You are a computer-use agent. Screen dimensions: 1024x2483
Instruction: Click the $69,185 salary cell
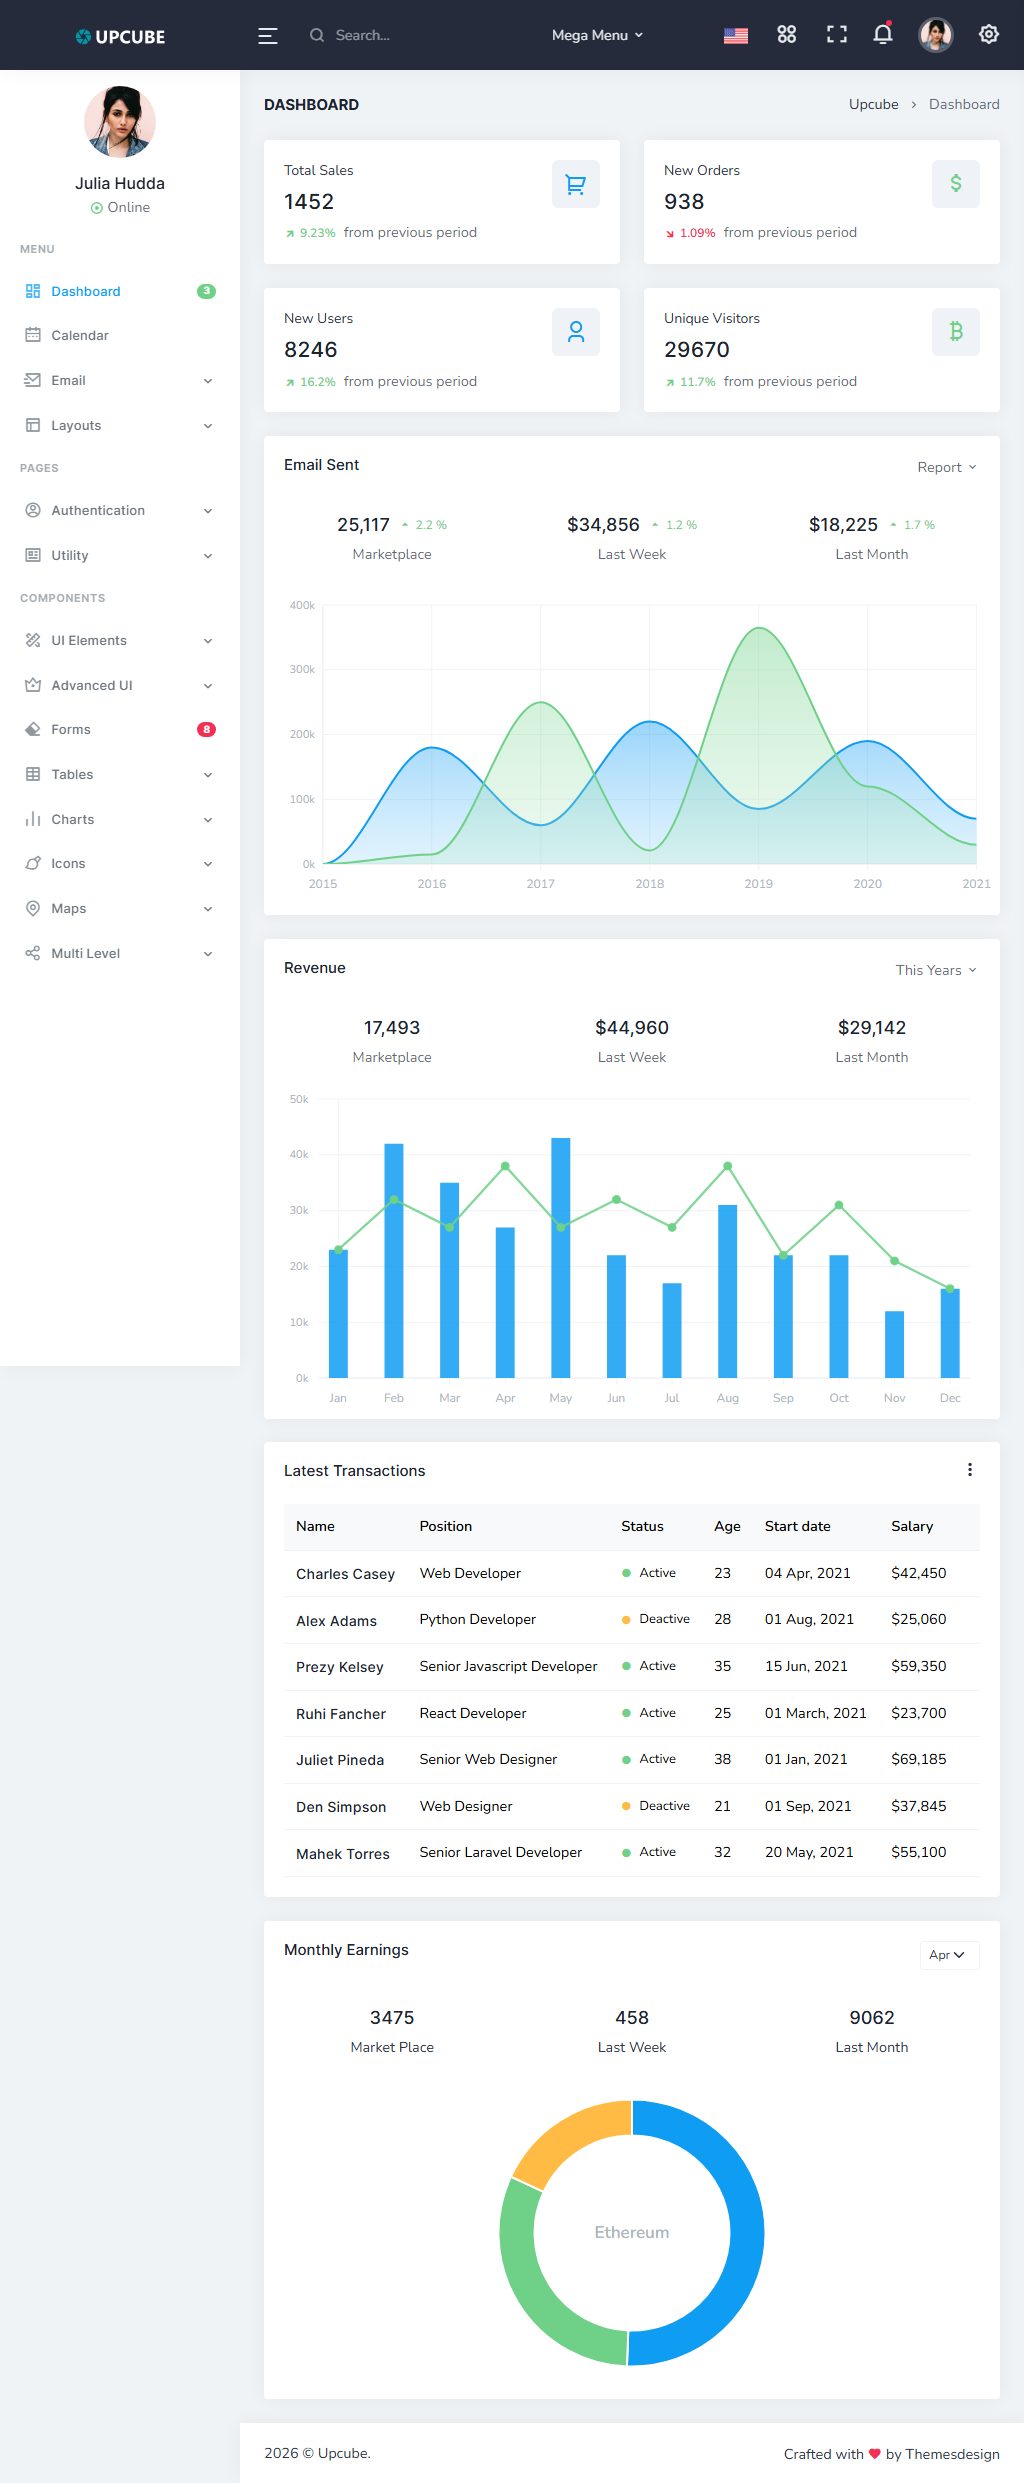click(919, 1759)
